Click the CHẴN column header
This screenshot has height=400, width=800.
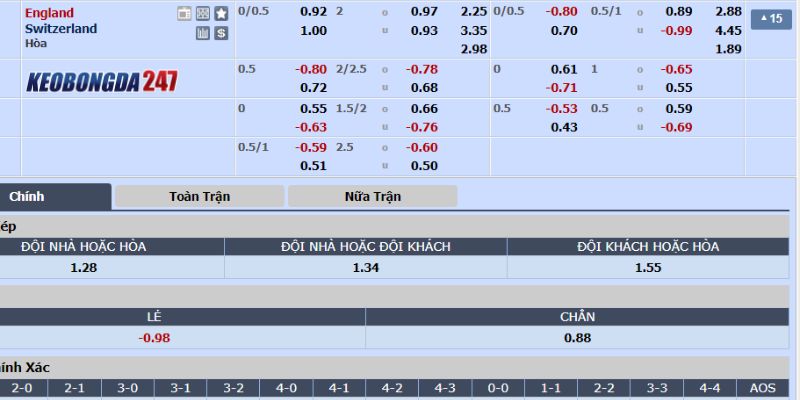(x=578, y=317)
